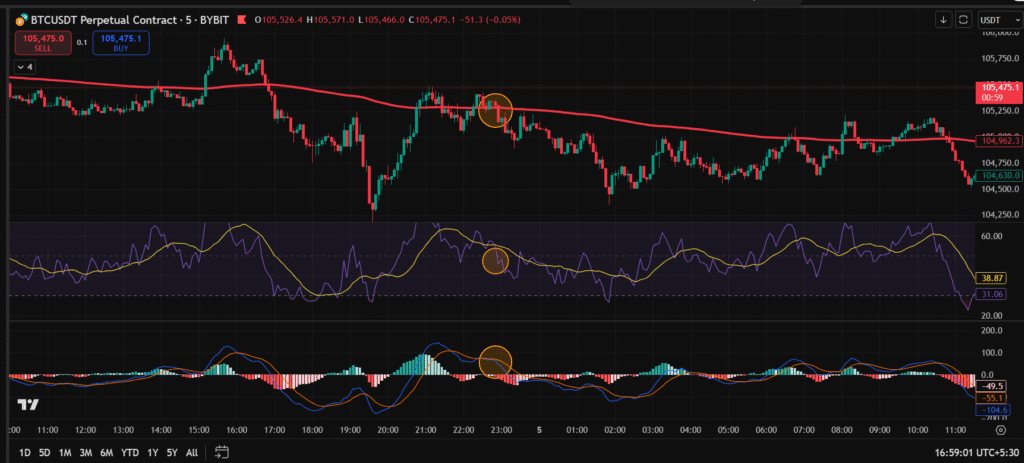The height and width of the screenshot is (463, 1024).
Task: Select the 5Y time range
Action: coord(172,453)
